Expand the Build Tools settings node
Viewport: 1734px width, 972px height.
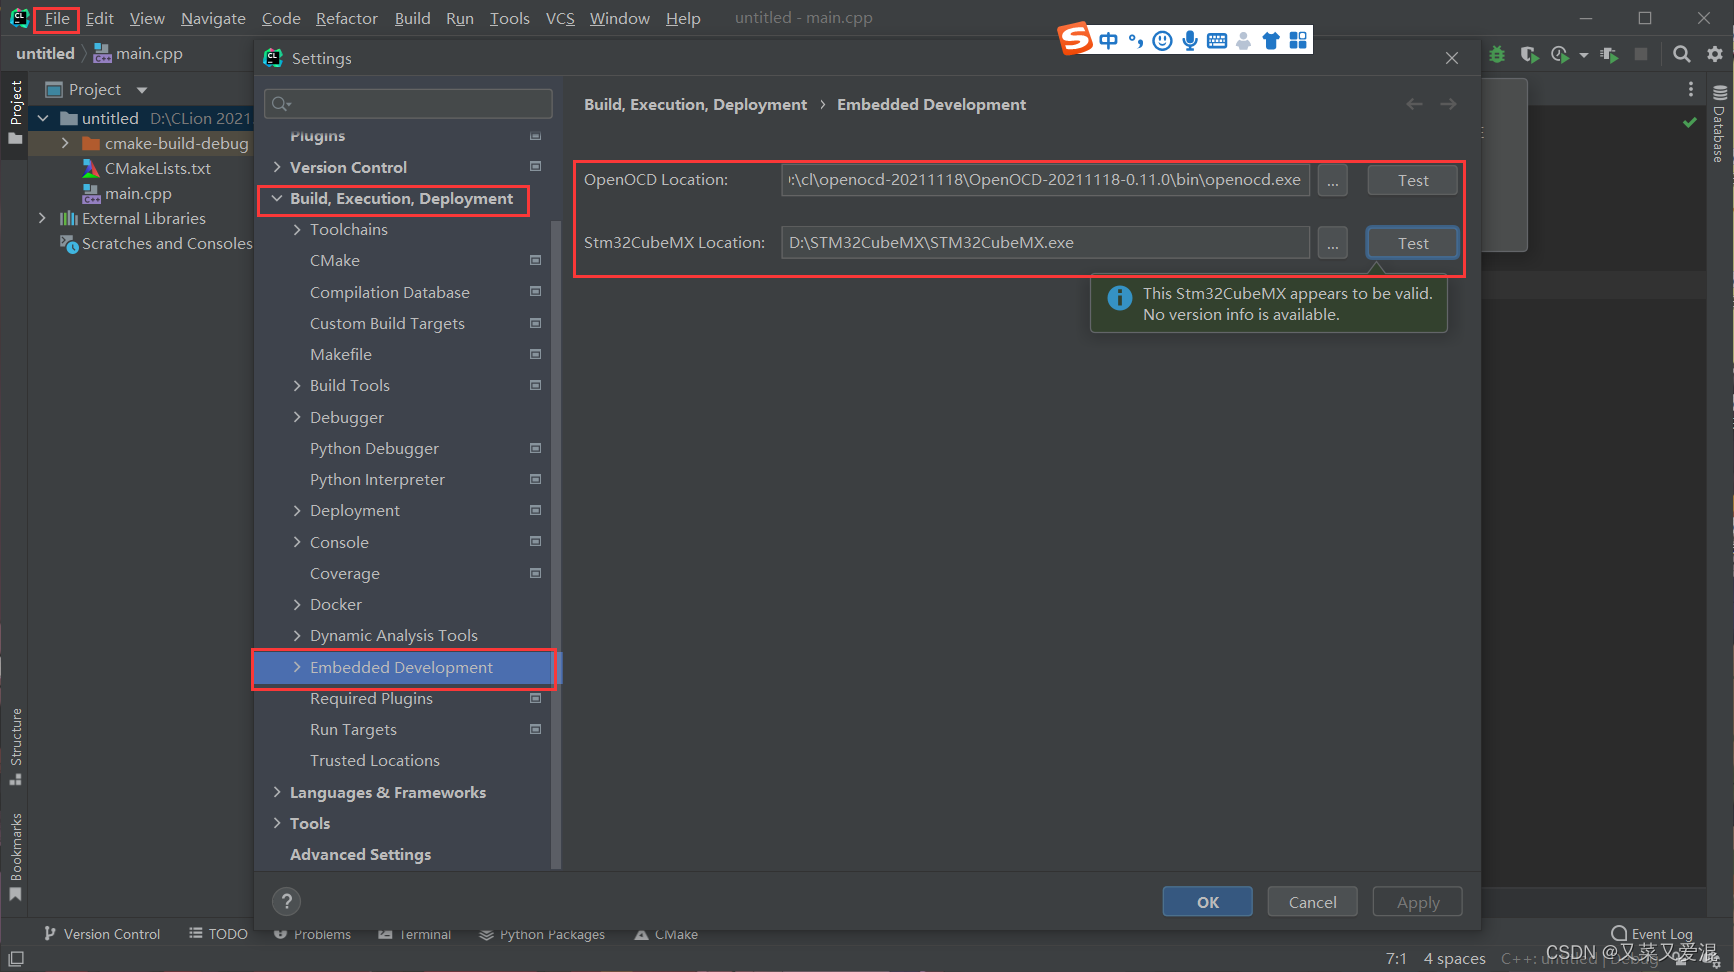[x=297, y=385]
